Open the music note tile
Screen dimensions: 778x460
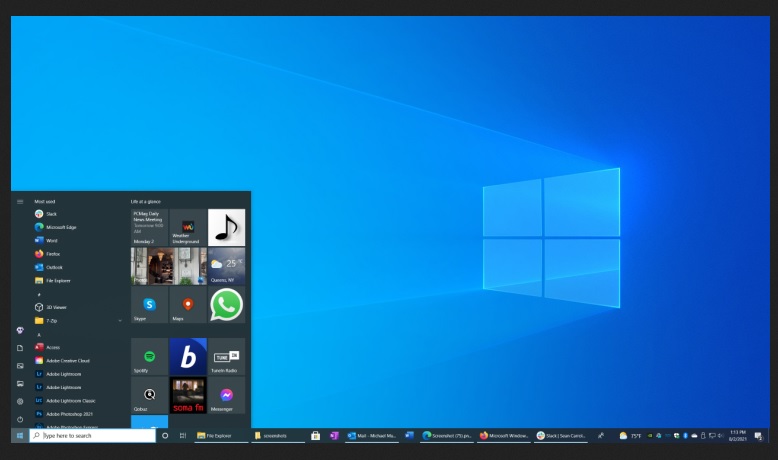click(226, 227)
